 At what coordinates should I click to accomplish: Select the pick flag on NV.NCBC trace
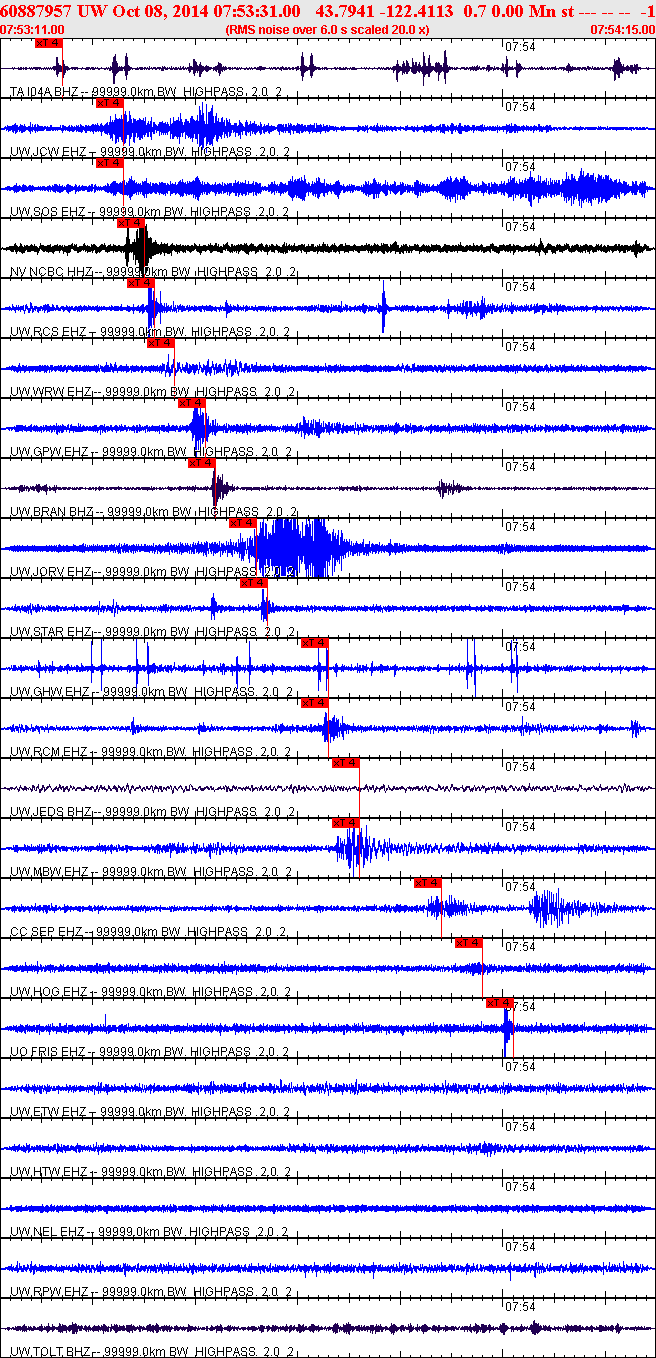130,223
